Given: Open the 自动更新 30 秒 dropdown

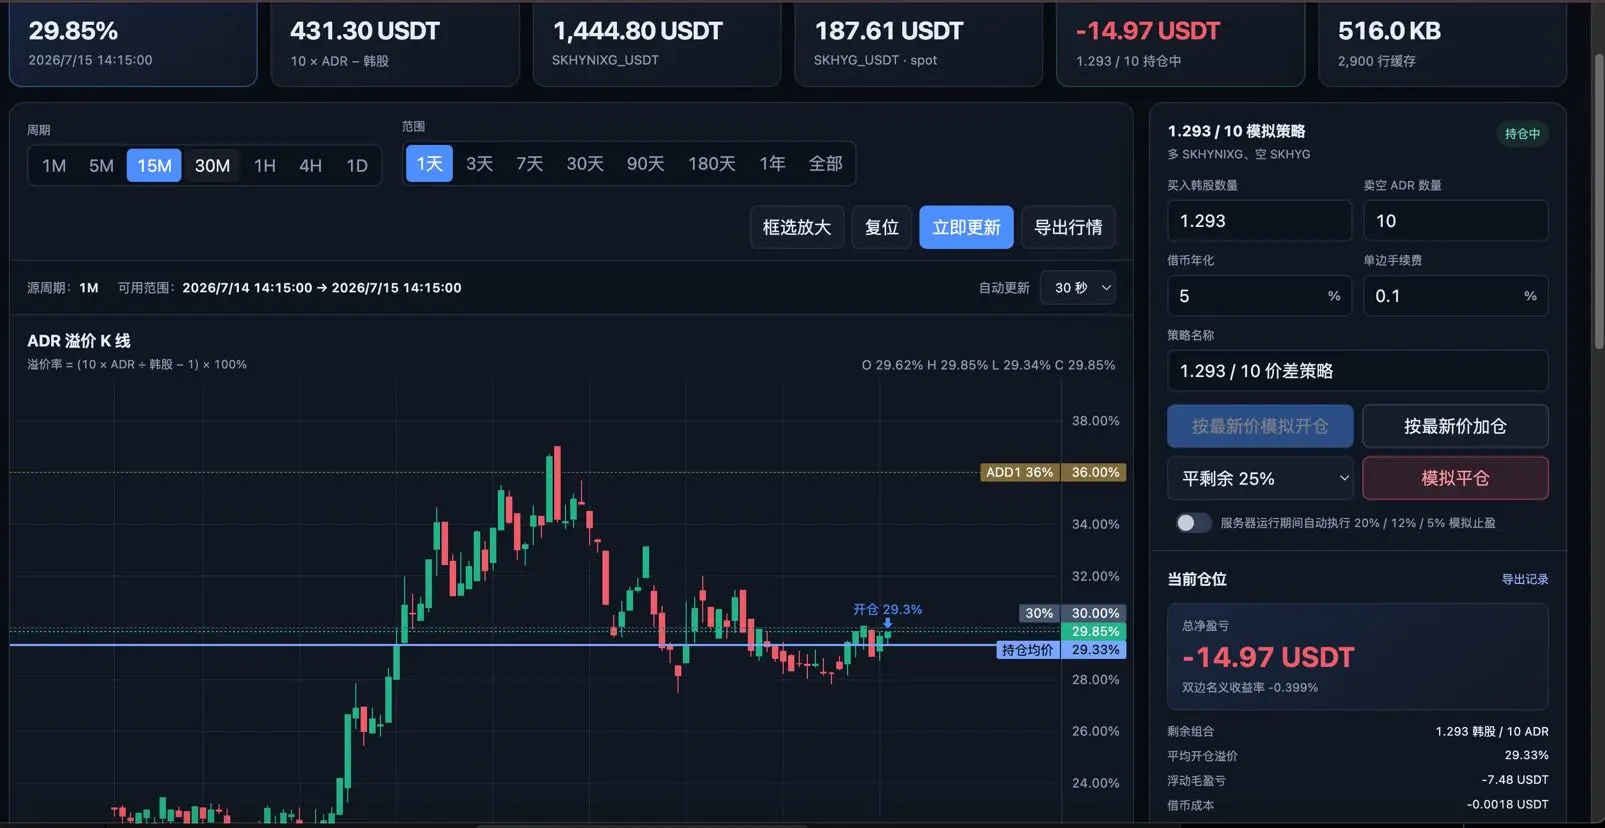Looking at the screenshot, I should click(1078, 288).
